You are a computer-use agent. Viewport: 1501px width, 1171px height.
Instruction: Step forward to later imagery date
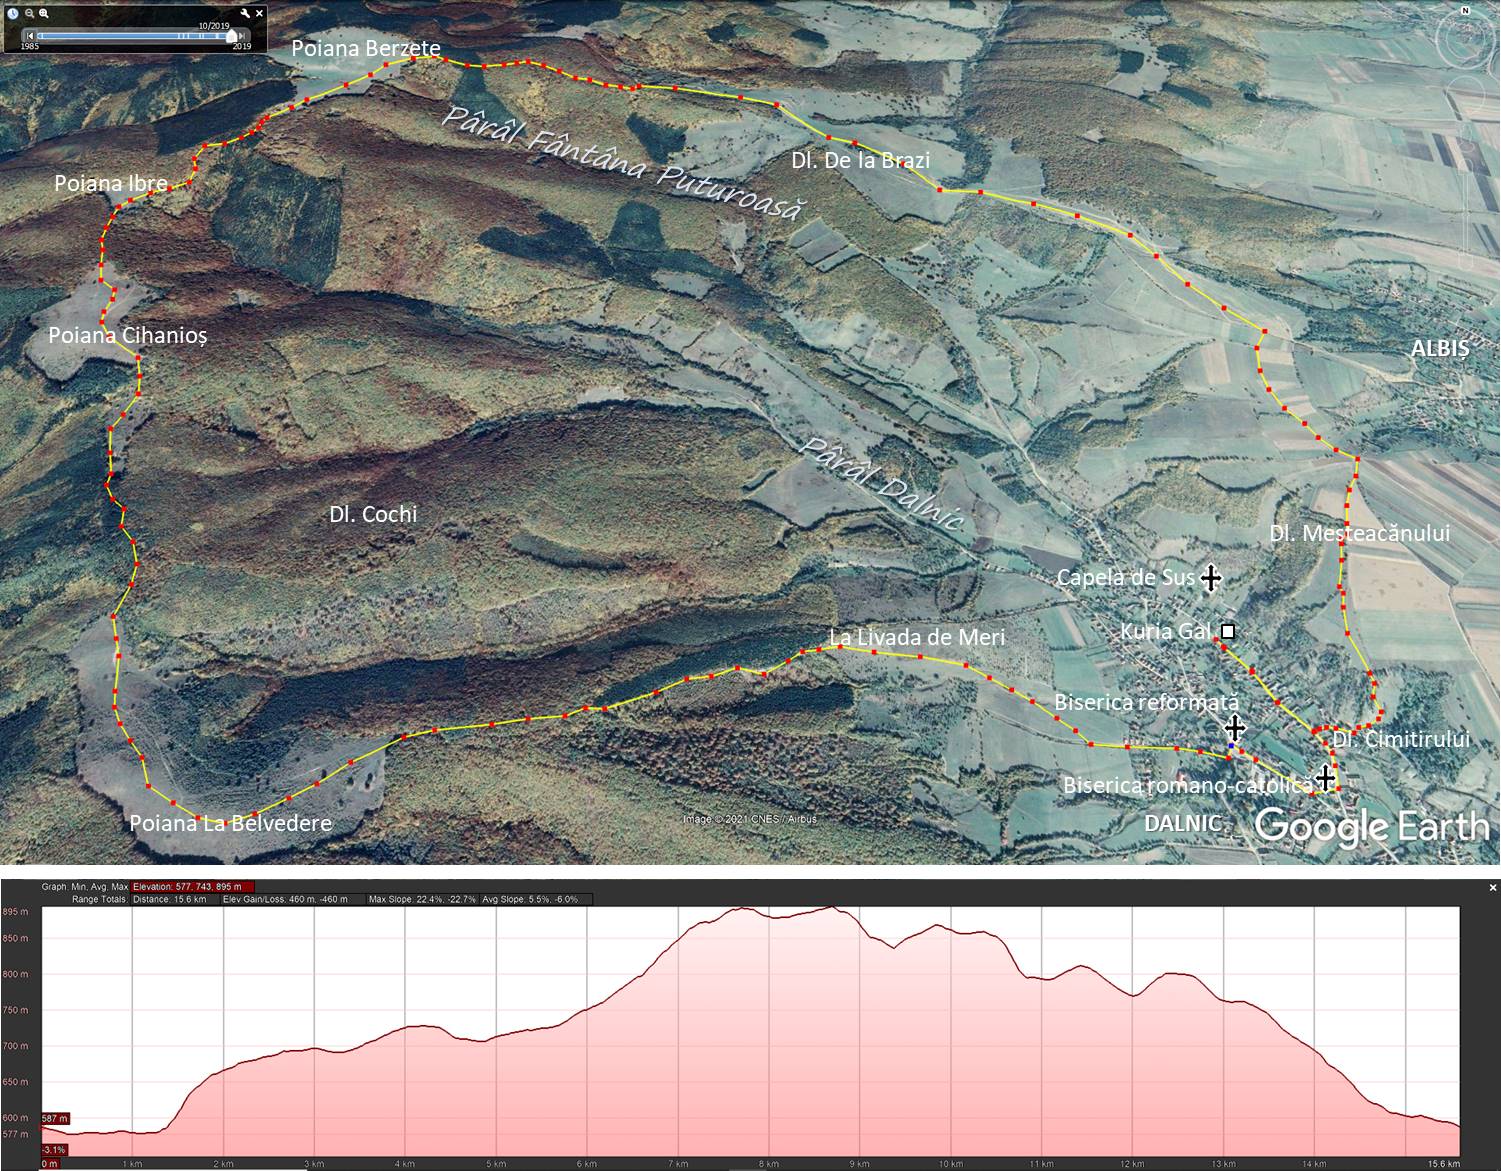243,36
